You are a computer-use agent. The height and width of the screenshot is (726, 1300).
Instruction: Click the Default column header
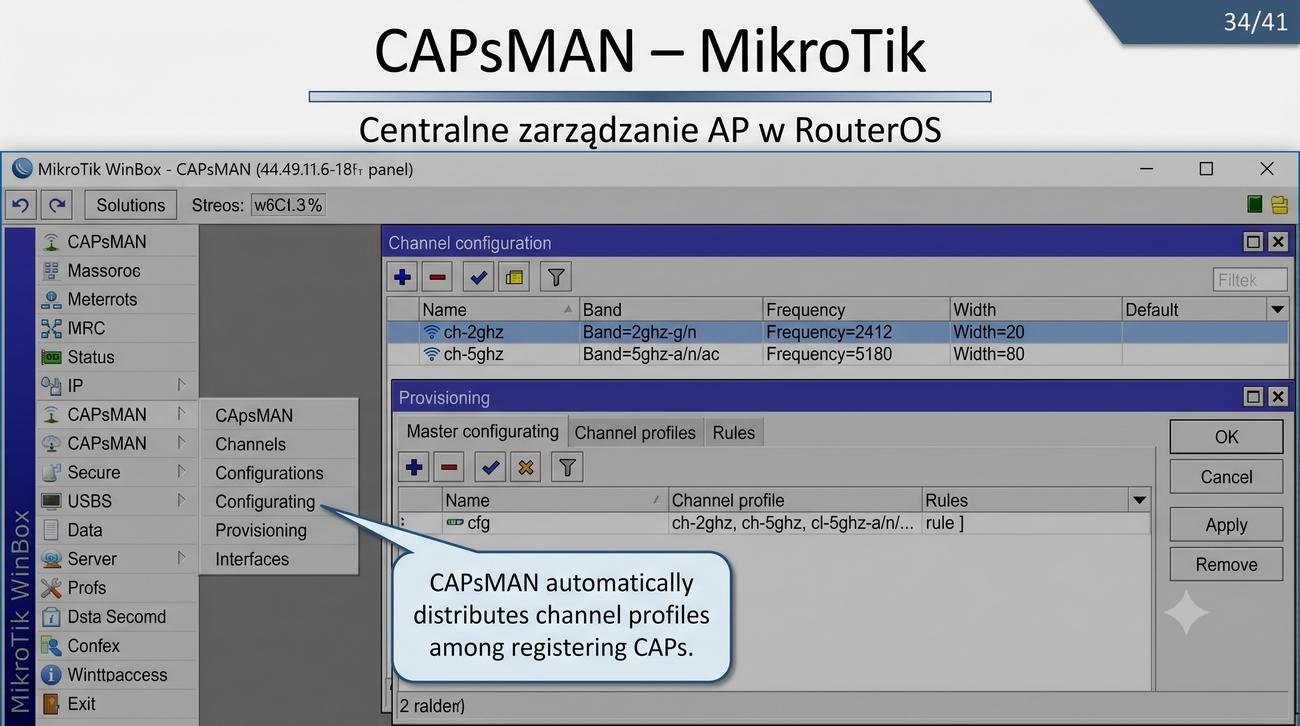point(1194,310)
